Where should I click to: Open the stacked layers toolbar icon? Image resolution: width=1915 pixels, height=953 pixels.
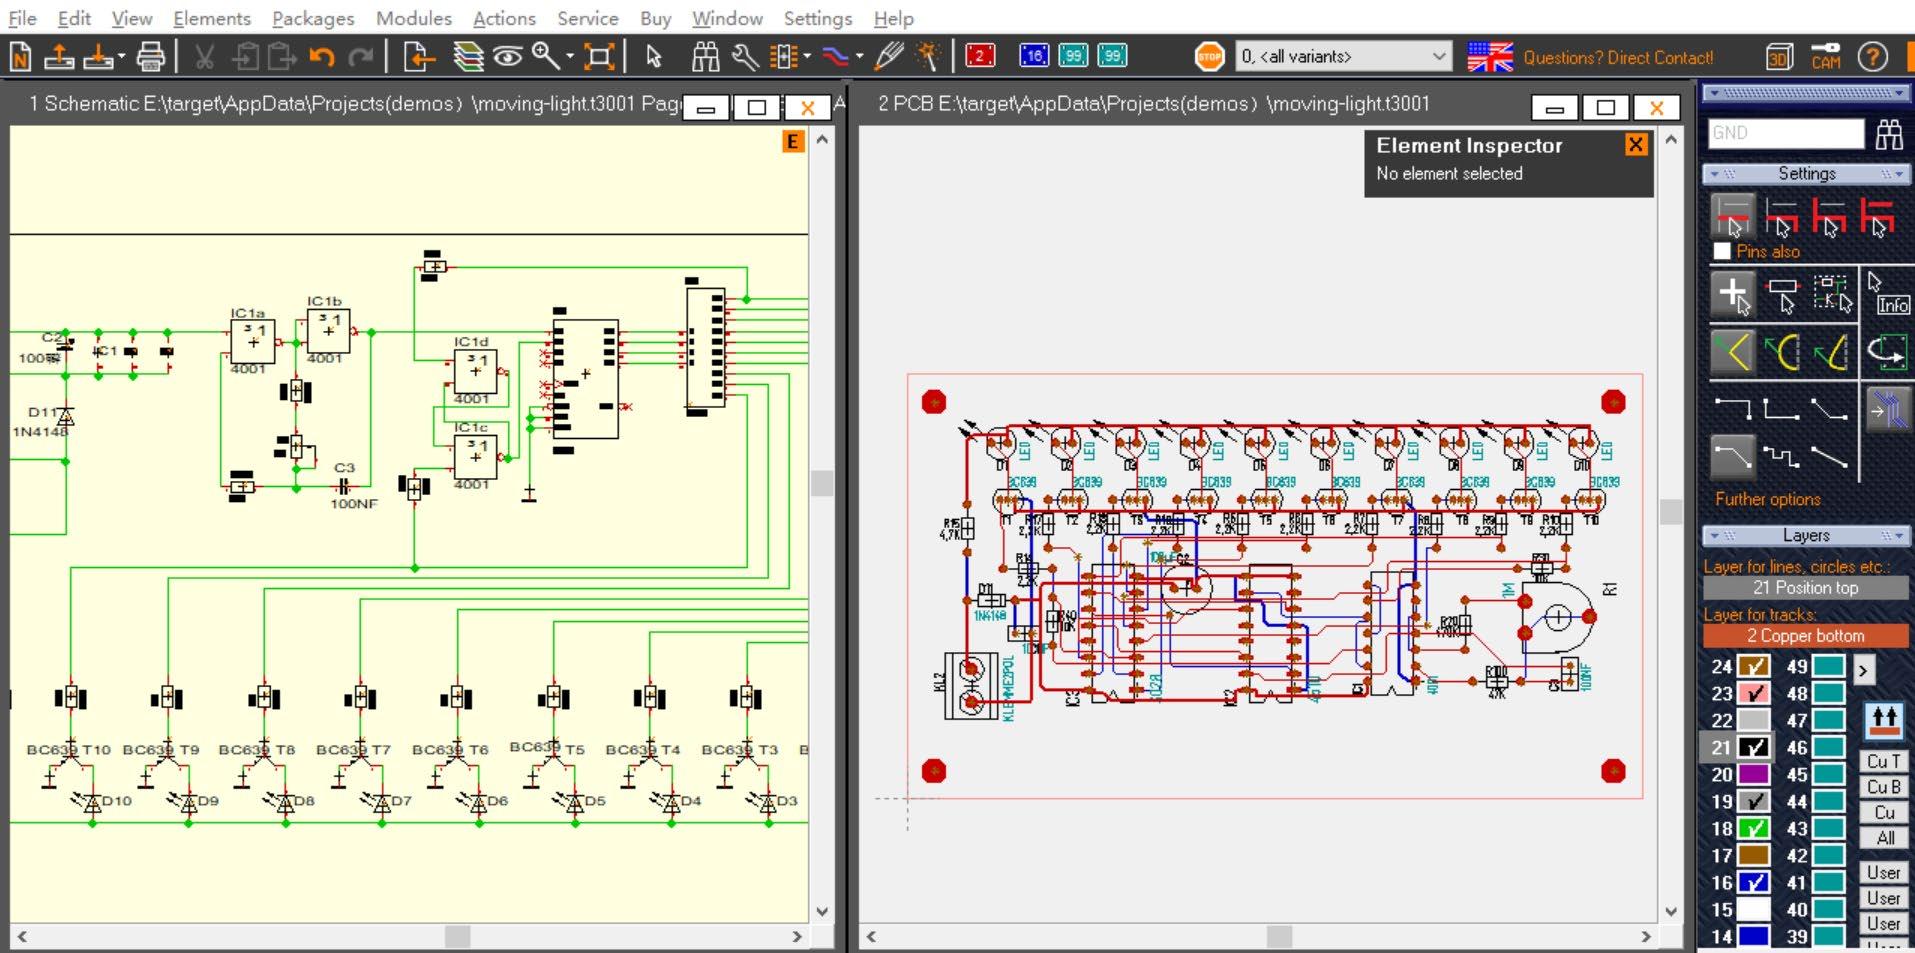pyautogui.click(x=468, y=57)
